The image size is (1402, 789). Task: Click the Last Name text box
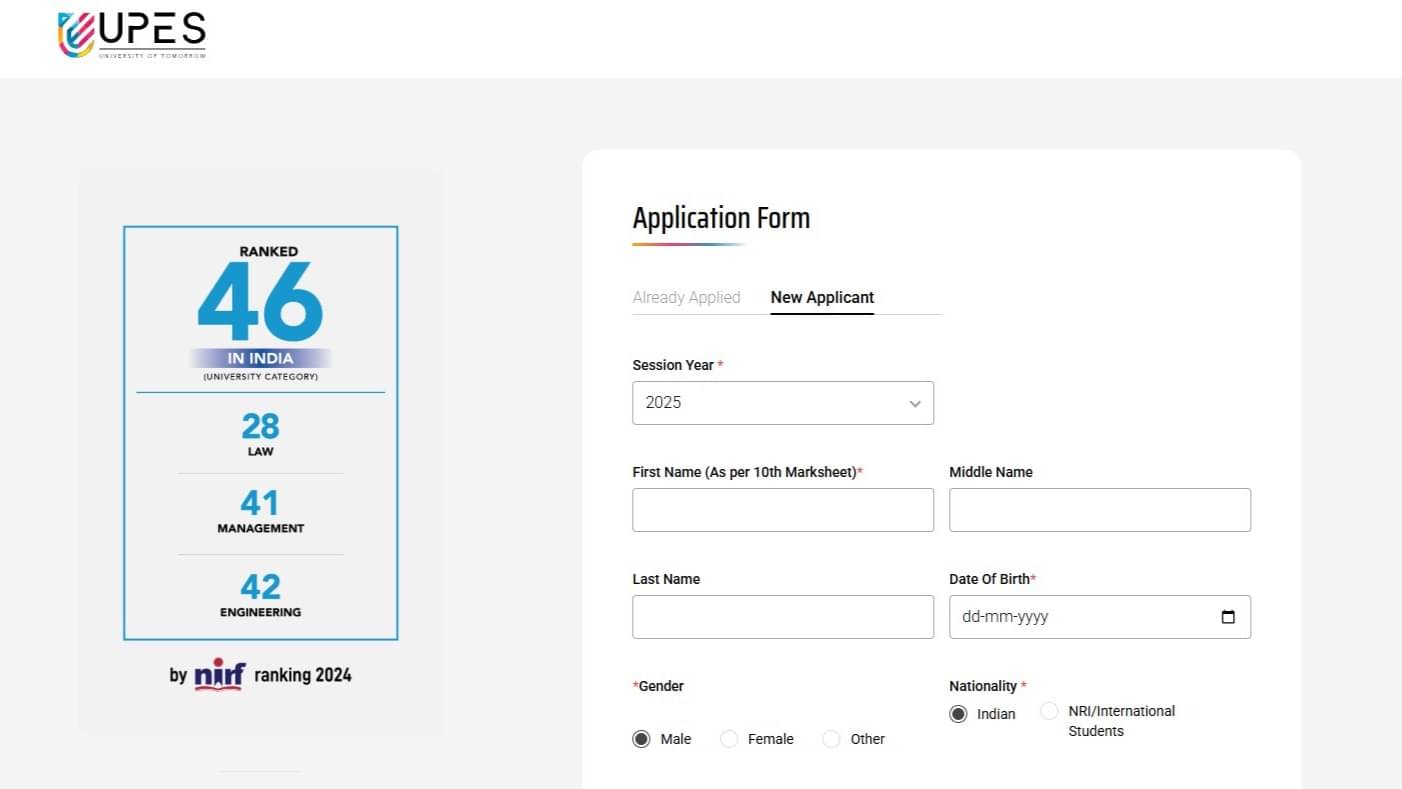pos(783,617)
